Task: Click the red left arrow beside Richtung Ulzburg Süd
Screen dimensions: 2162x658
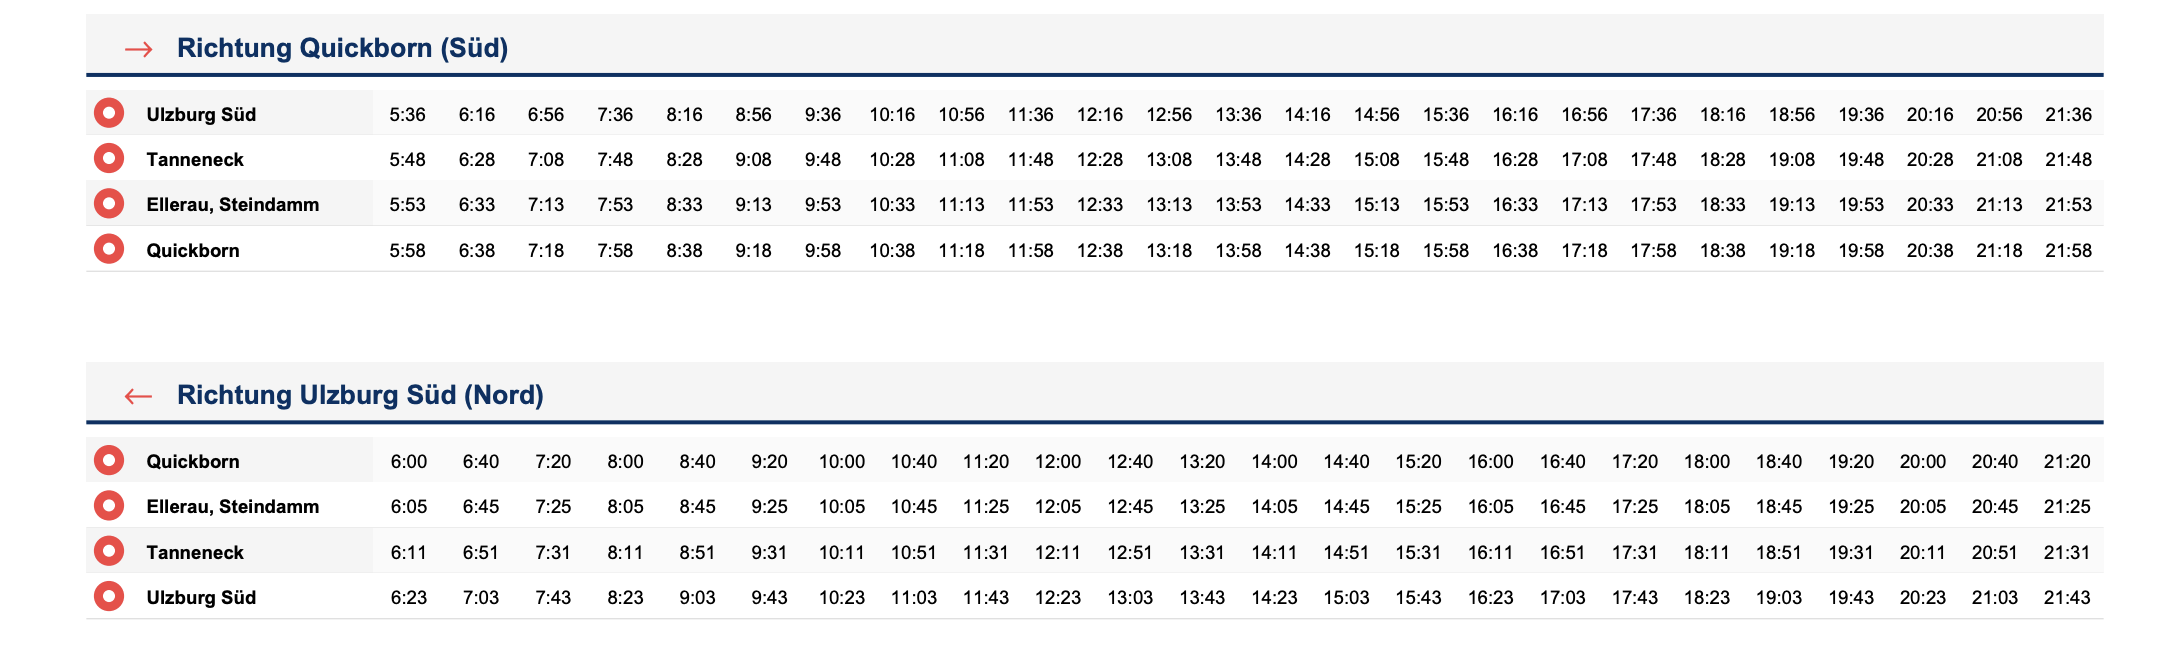Action: [138, 396]
